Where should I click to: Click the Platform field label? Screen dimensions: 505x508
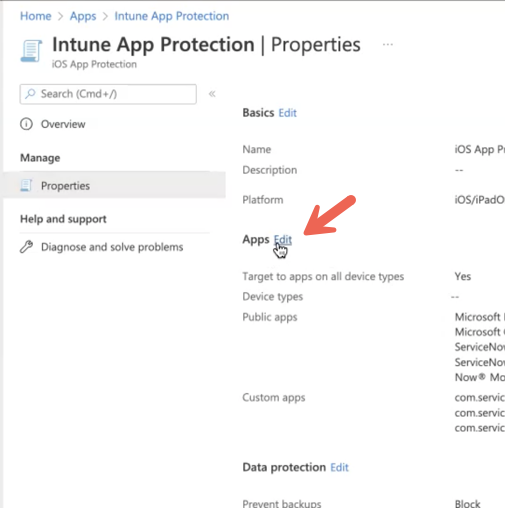(263, 200)
